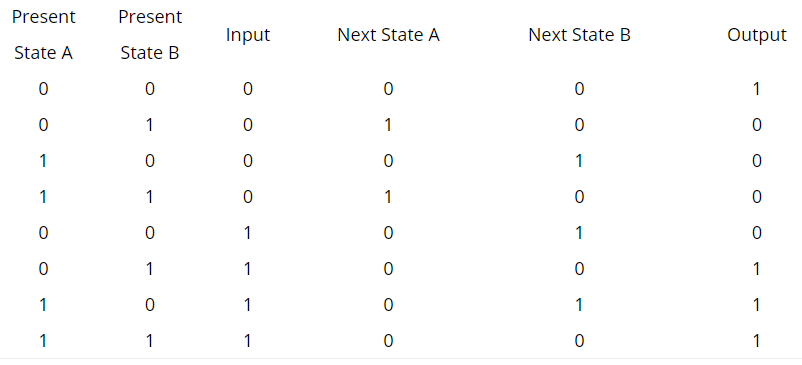
Task: Select the Input value in the fifth row
Action: pyautogui.click(x=248, y=233)
